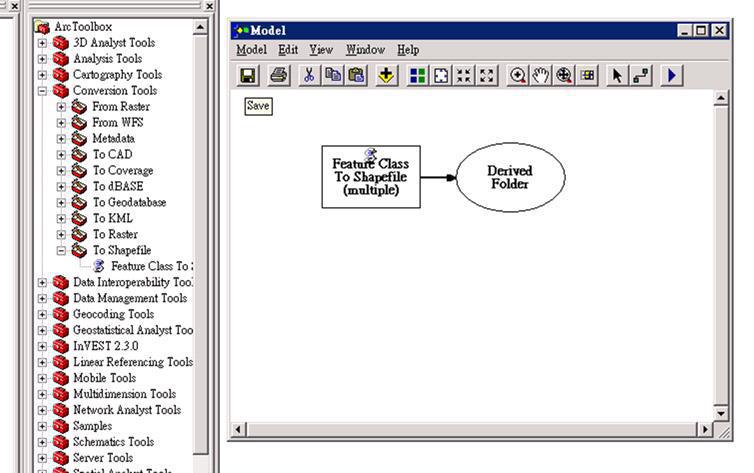Collapse the Conversion Tools node
The width and height of the screenshot is (754, 473).
42,91
